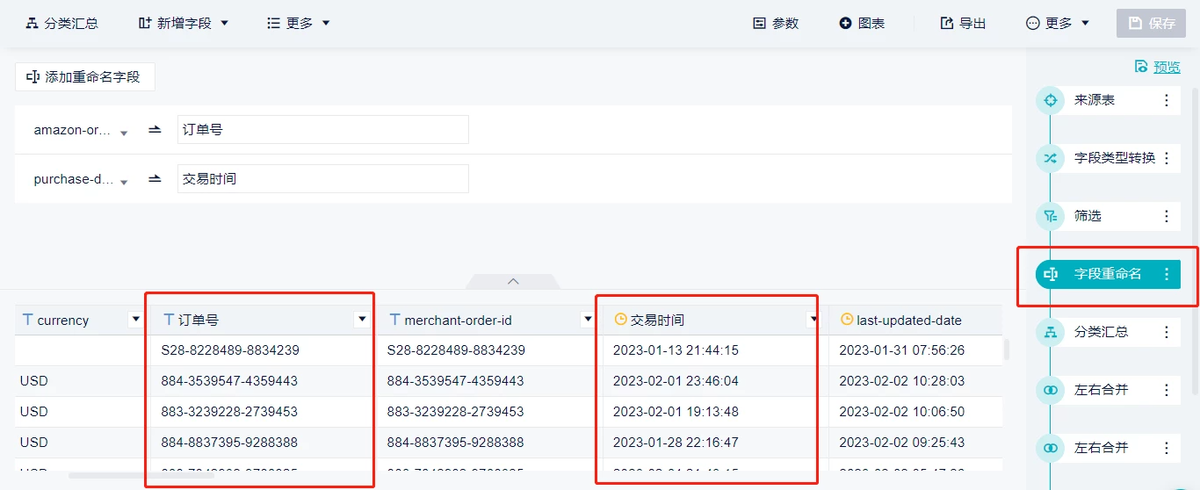The width and height of the screenshot is (1200, 490).
Task: Click the cell S28-8228489-8834239 under 订单号
Action: (x=230, y=351)
